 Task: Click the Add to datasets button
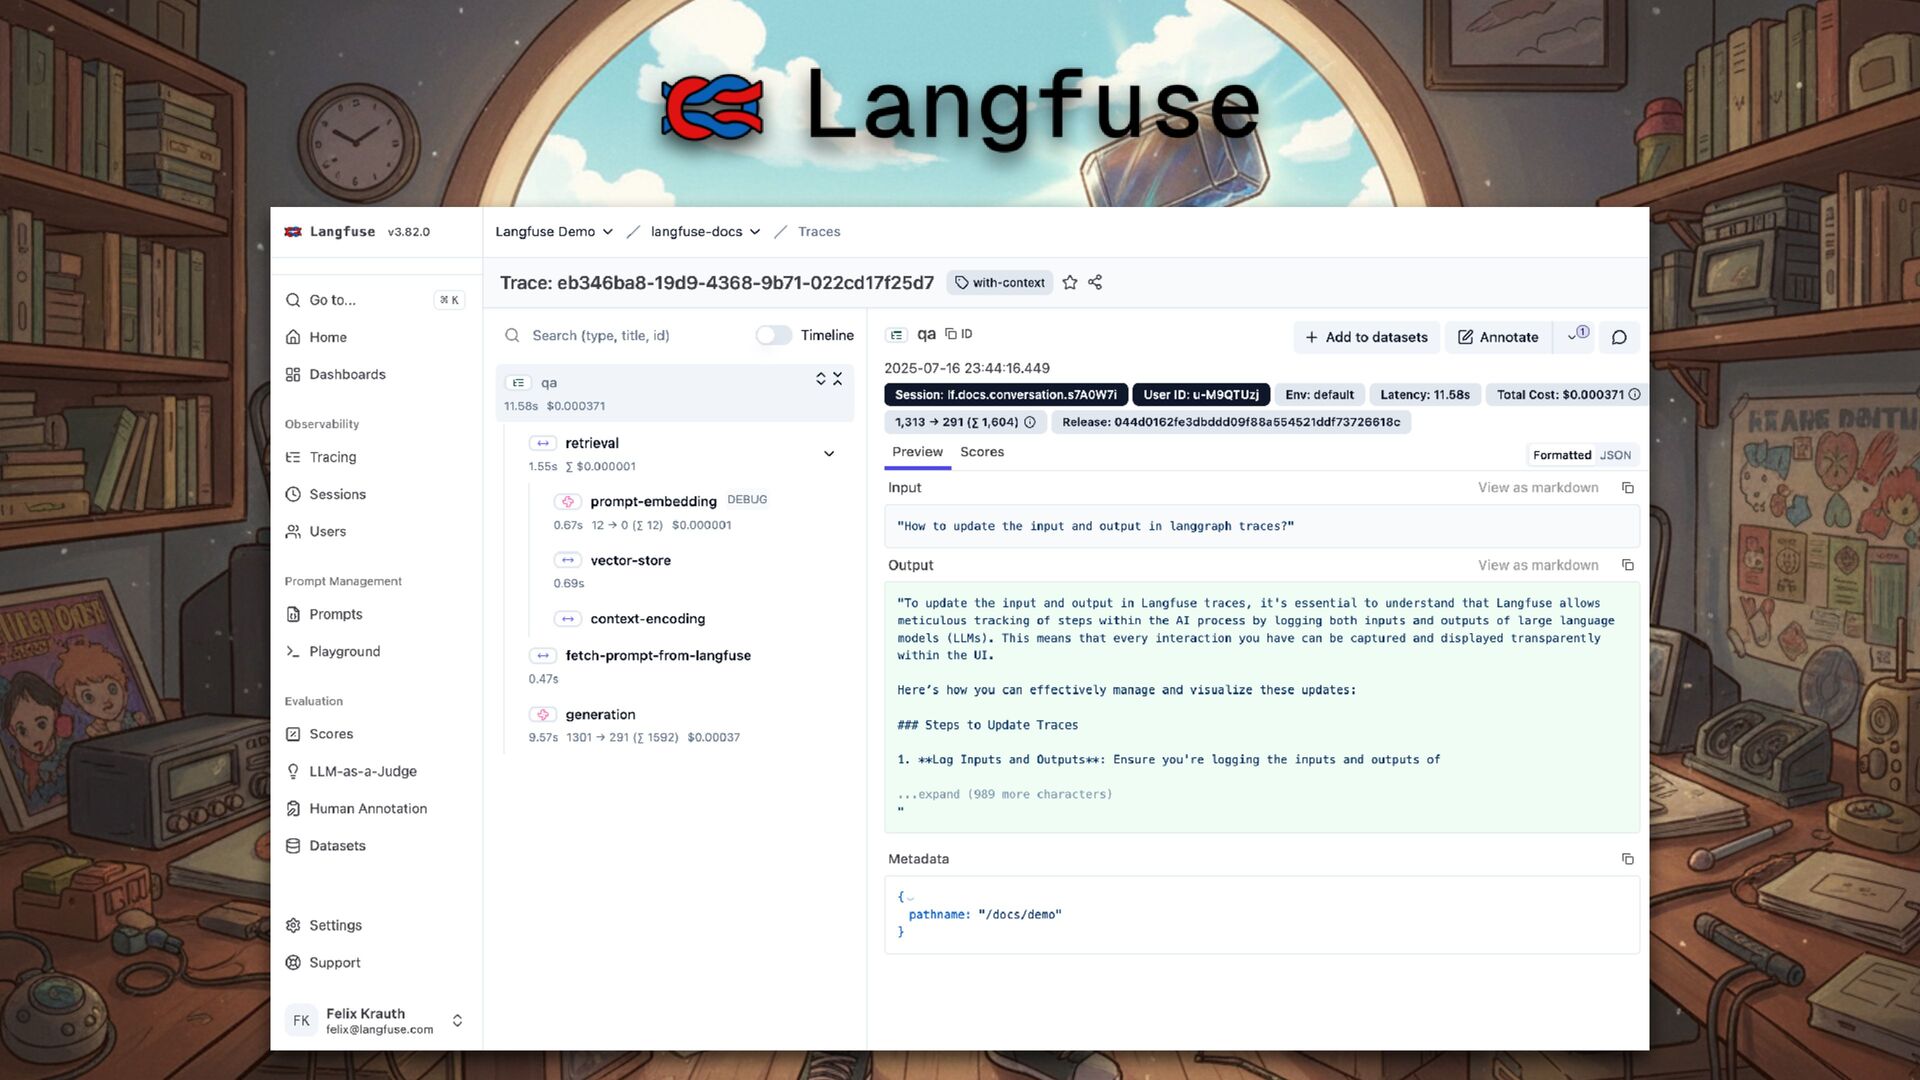point(1366,338)
